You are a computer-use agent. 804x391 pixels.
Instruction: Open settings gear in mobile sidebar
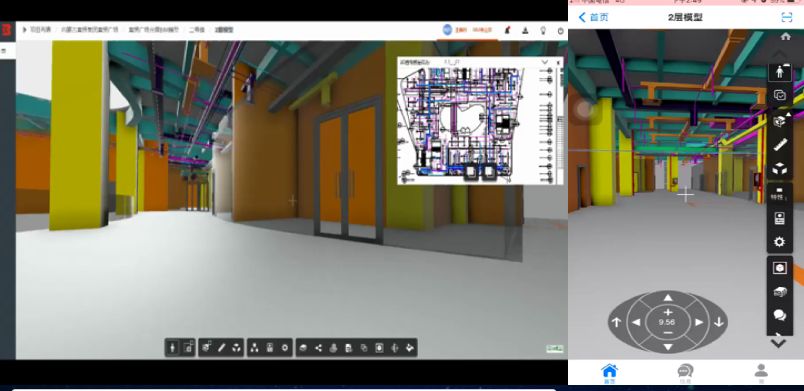[779, 241]
